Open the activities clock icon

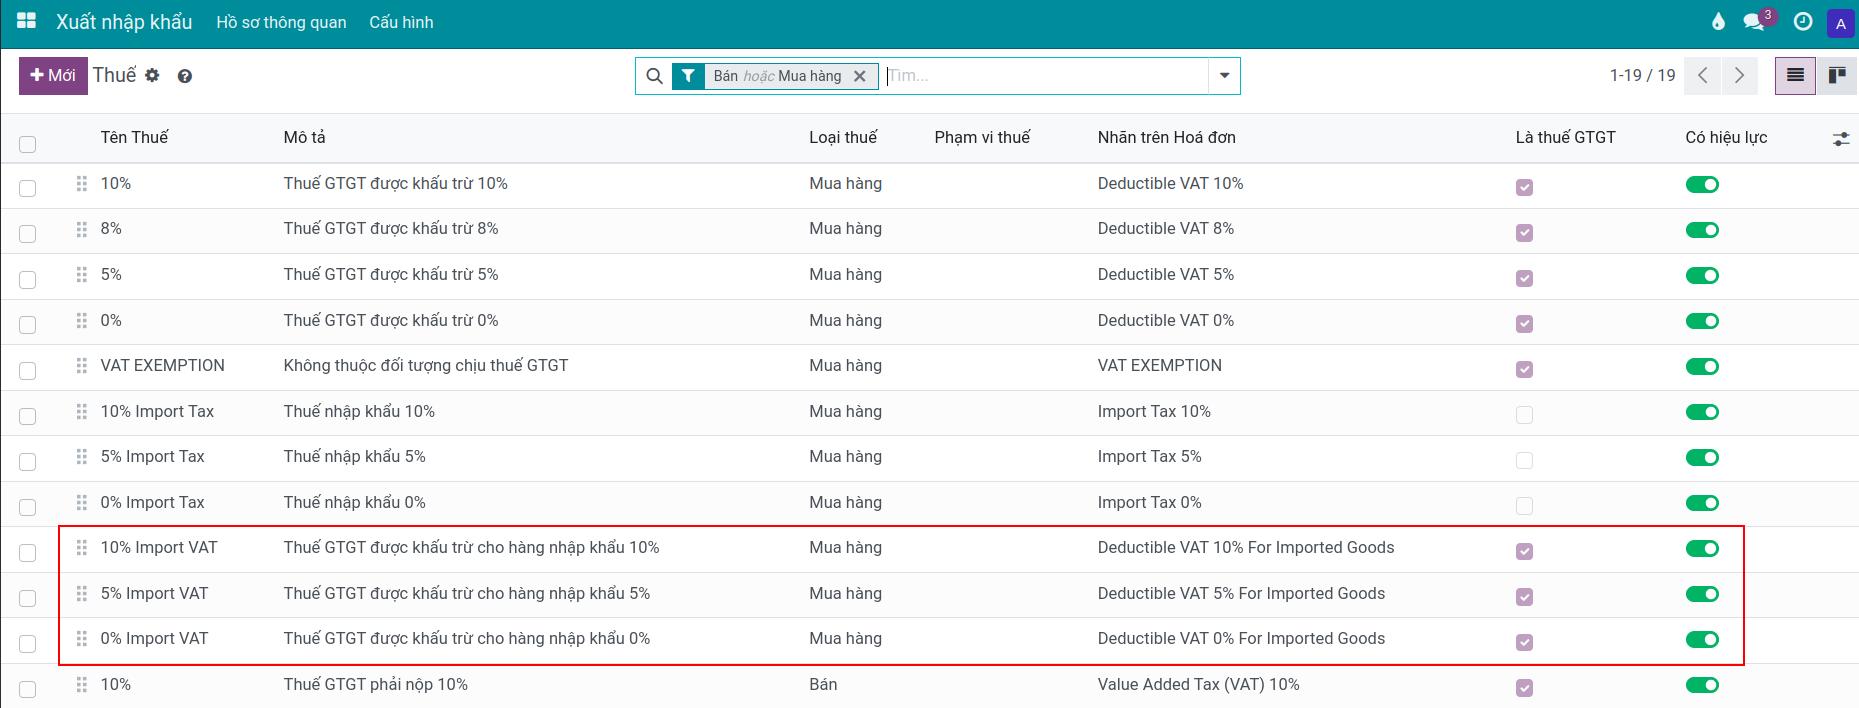[1803, 22]
